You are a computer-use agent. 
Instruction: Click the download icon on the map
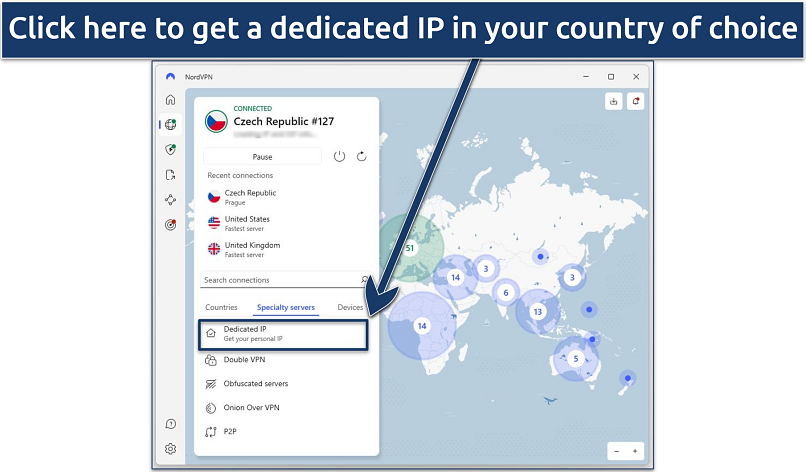click(613, 101)
